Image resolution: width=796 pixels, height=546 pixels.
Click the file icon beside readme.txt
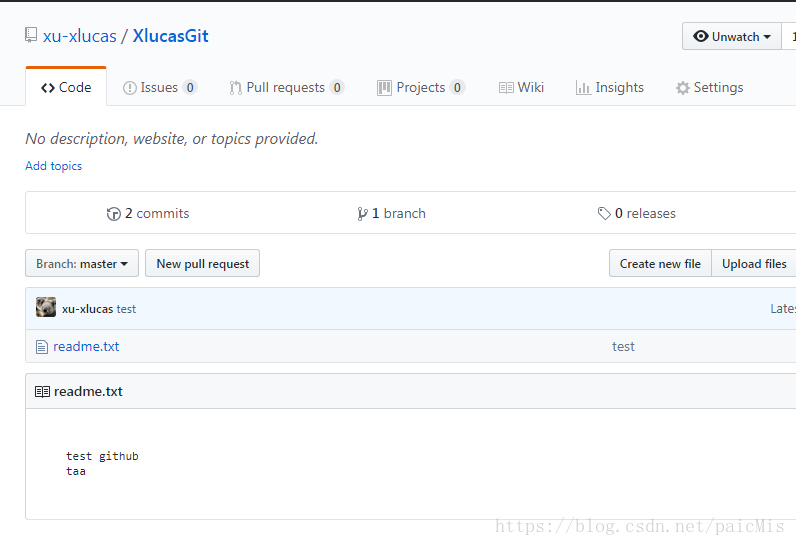[42, 347]
